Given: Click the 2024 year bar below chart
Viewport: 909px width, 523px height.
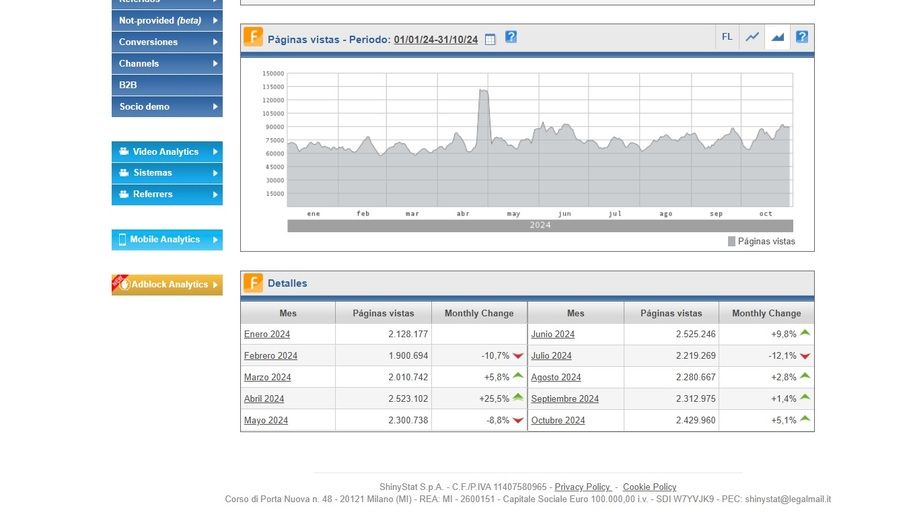Looking at the screenshot, I should [x=540, y=225].
